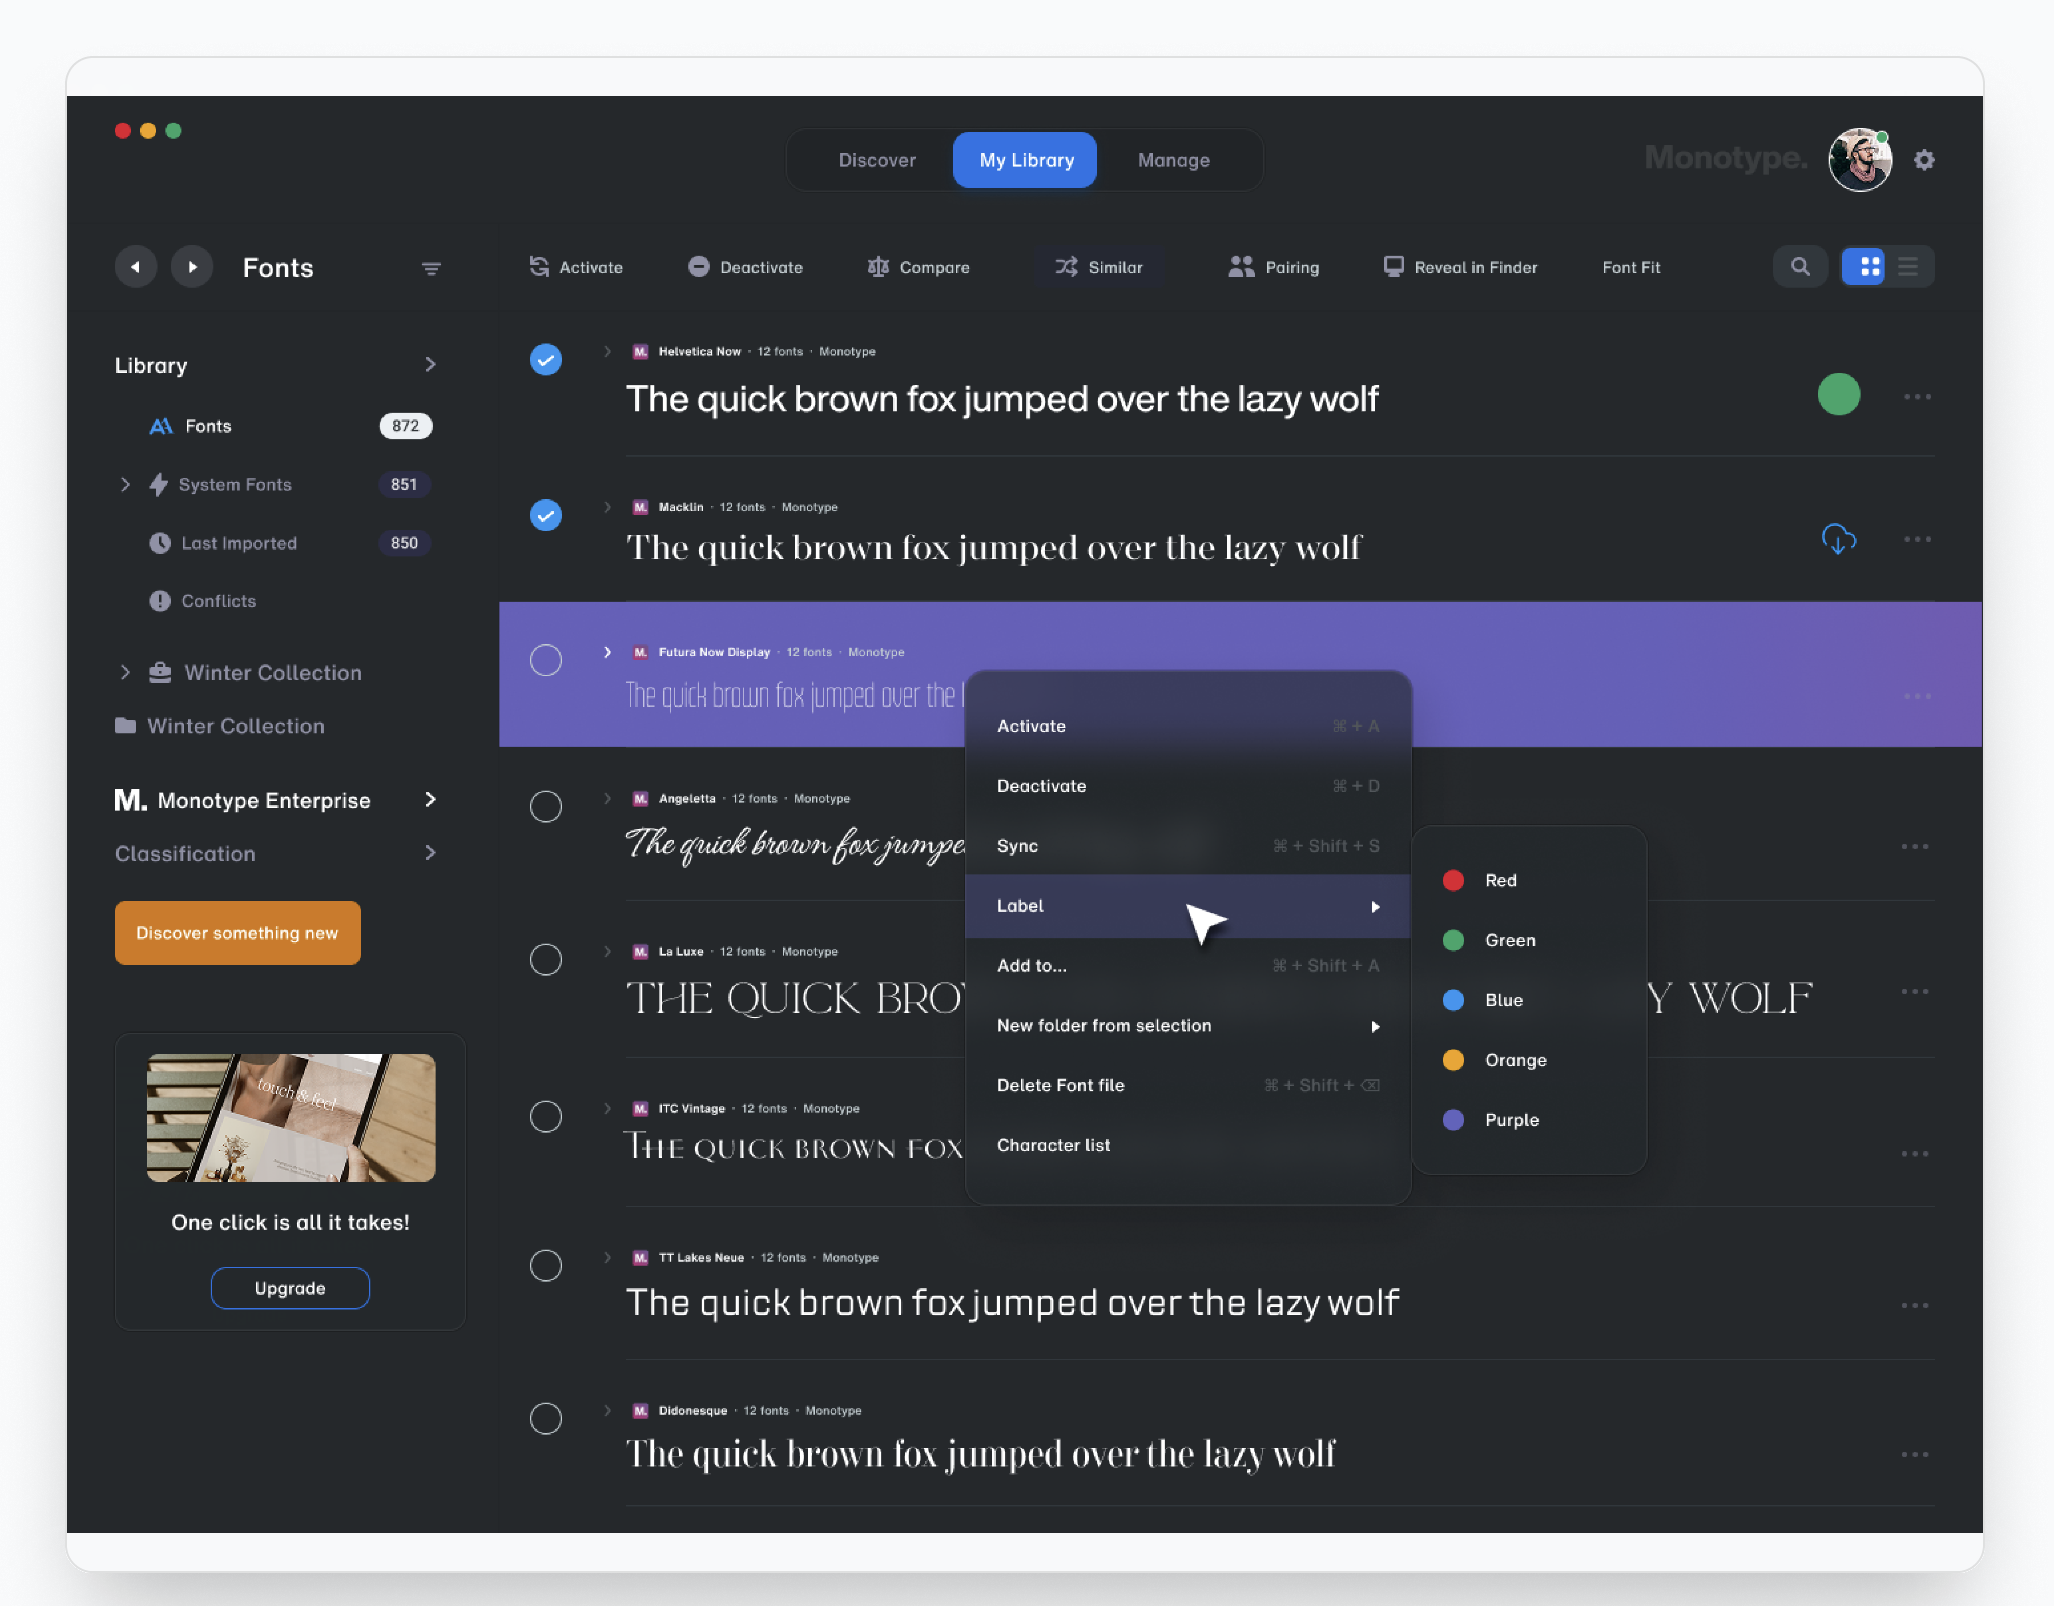Click Discover something new
The image size is (2054, 1606).
(x=237, y=932)
